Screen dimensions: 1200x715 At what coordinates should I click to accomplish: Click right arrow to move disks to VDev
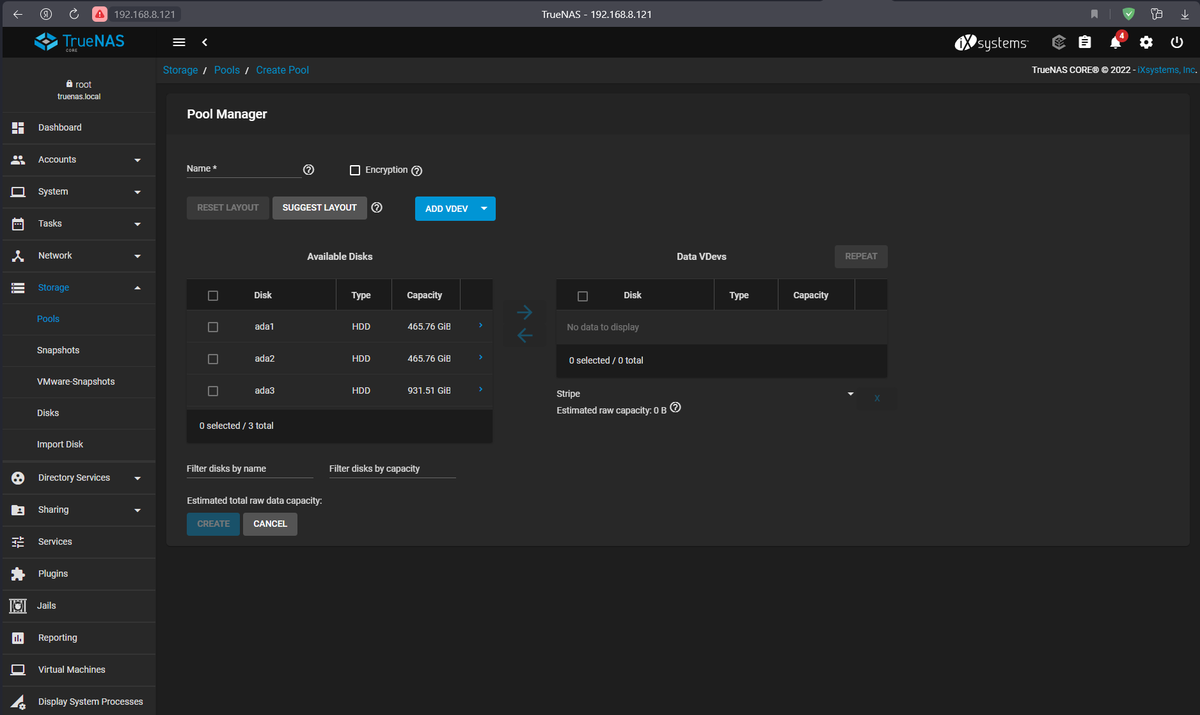[524, 312]
